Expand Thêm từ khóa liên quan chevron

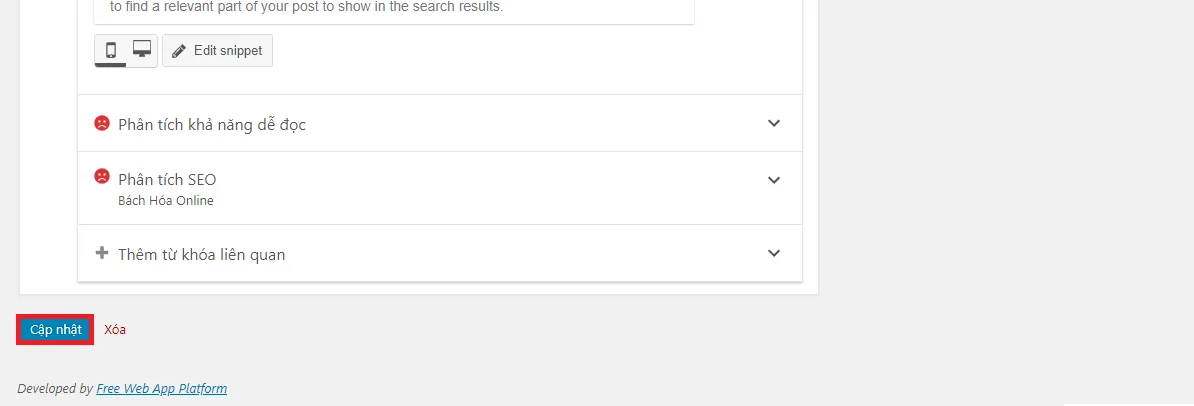[774, 254]
